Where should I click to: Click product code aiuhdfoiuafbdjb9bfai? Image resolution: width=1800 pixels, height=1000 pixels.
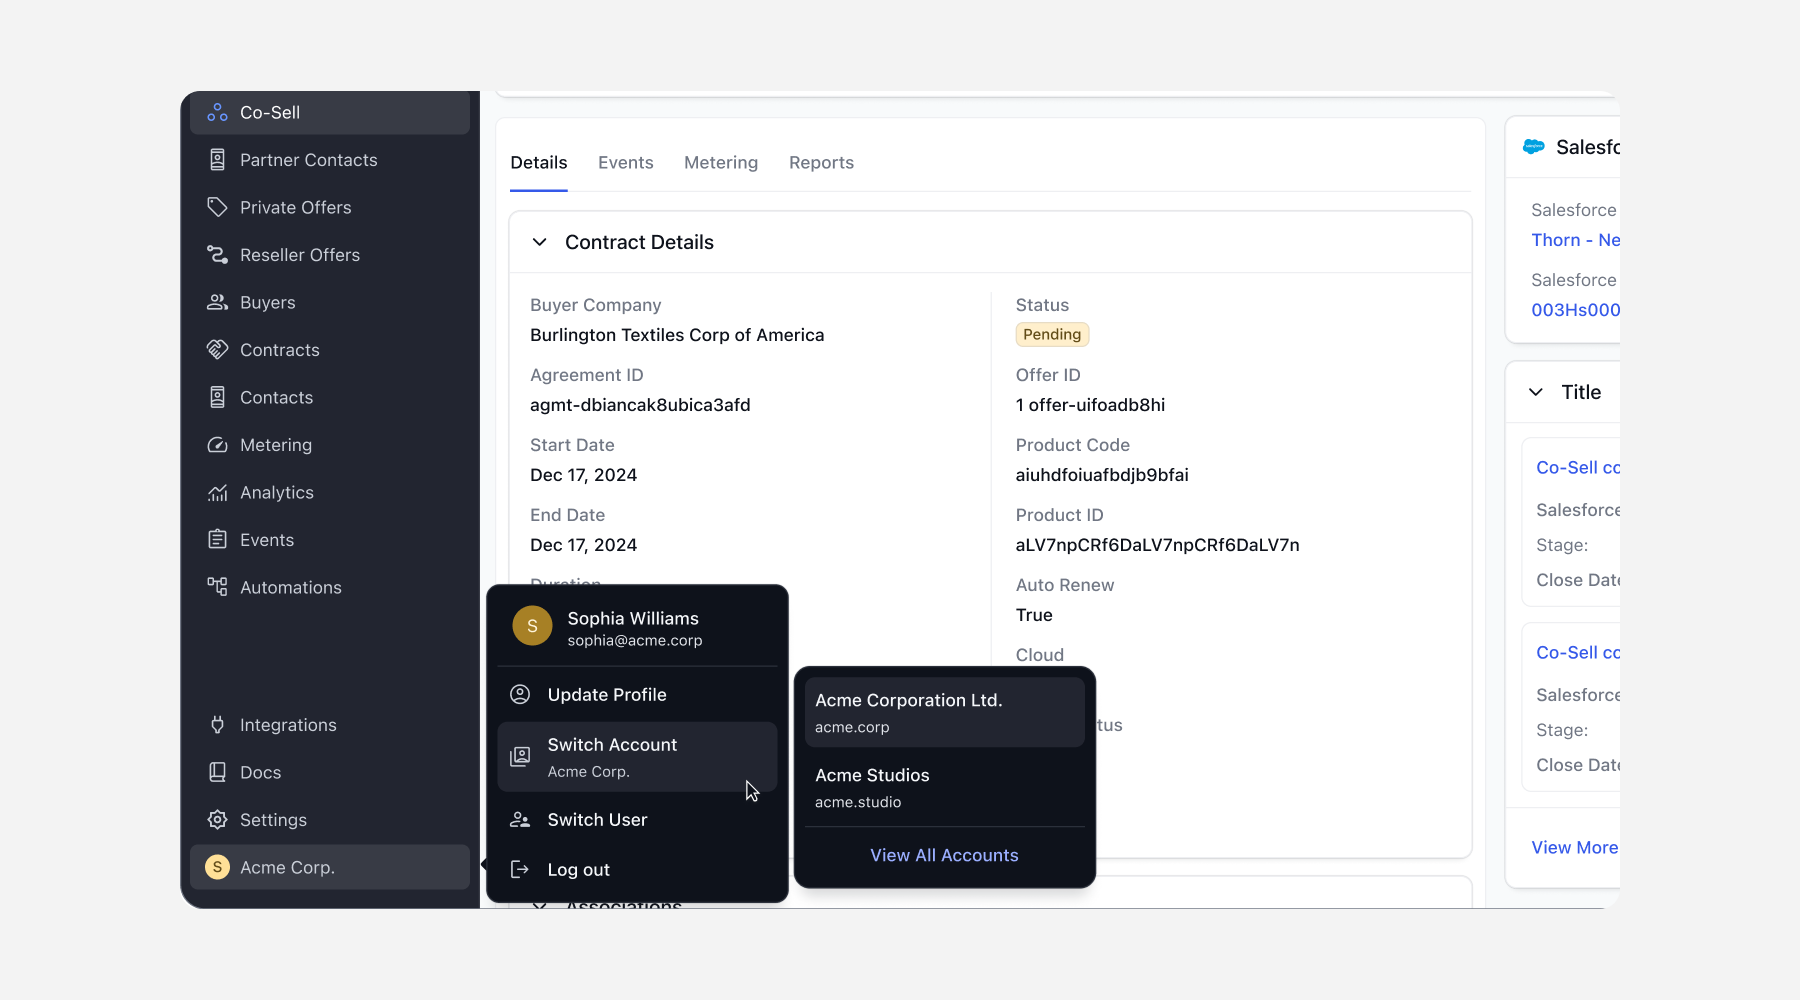point(1102,475)
